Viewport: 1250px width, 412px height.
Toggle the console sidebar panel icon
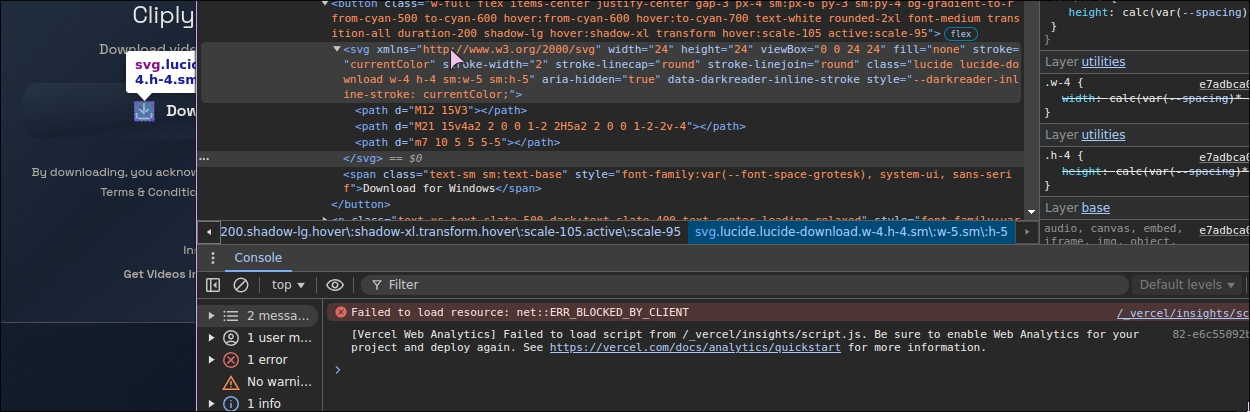pos(213,285)
